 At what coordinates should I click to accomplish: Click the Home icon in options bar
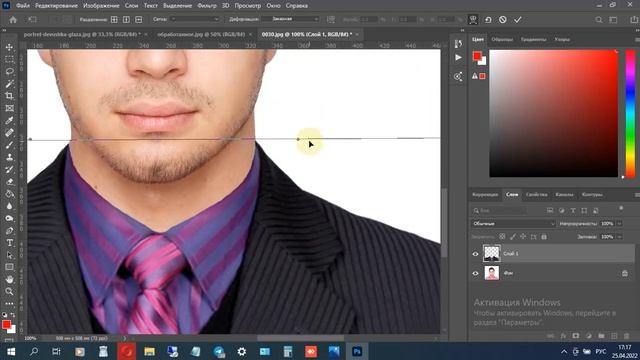(13, 20)
